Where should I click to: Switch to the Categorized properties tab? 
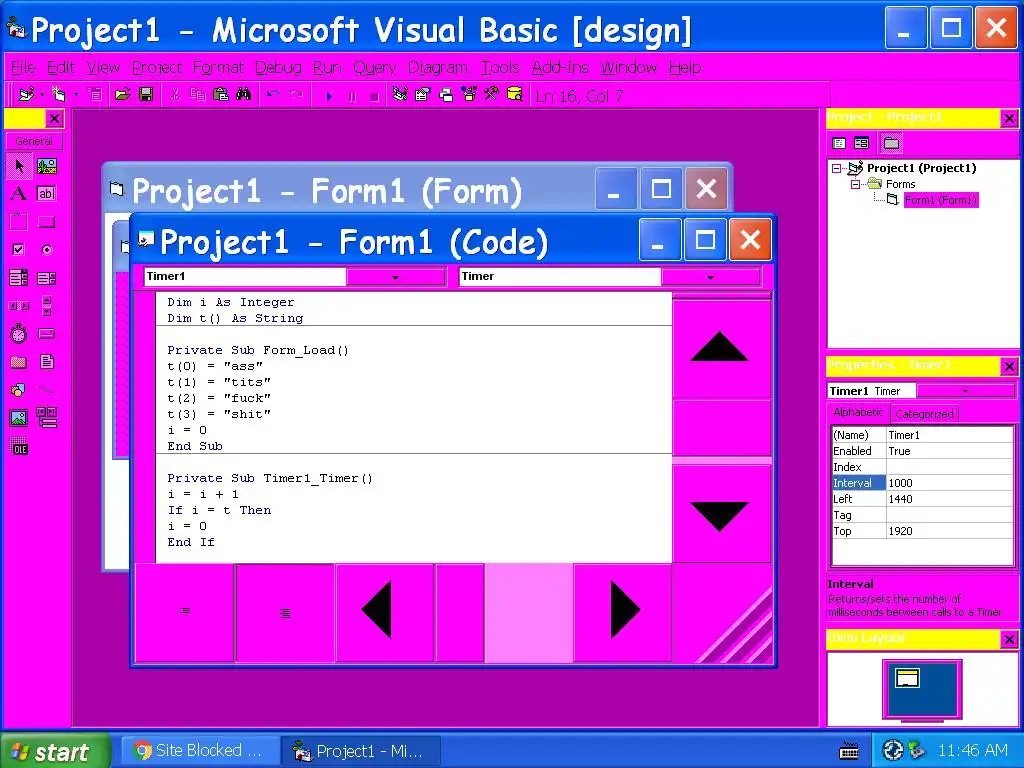(924, 414)
